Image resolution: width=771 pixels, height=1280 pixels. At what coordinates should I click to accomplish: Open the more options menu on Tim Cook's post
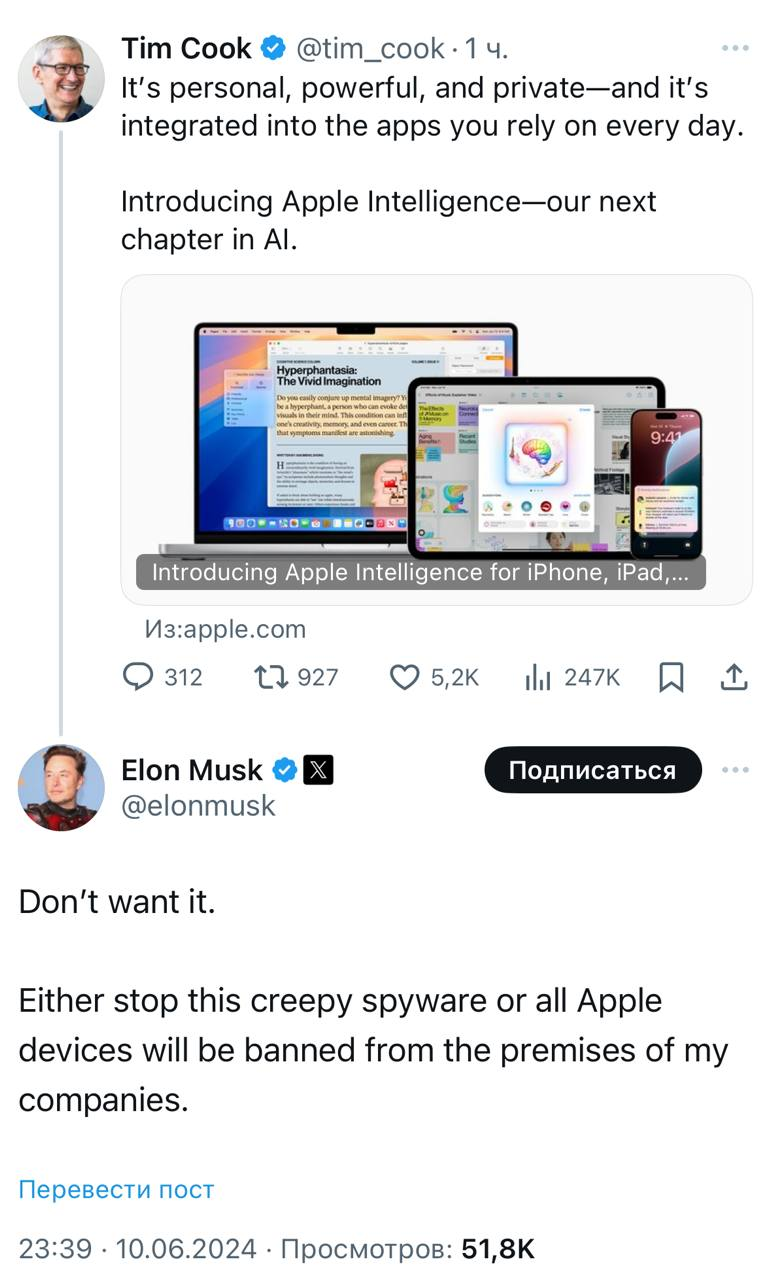735,48
